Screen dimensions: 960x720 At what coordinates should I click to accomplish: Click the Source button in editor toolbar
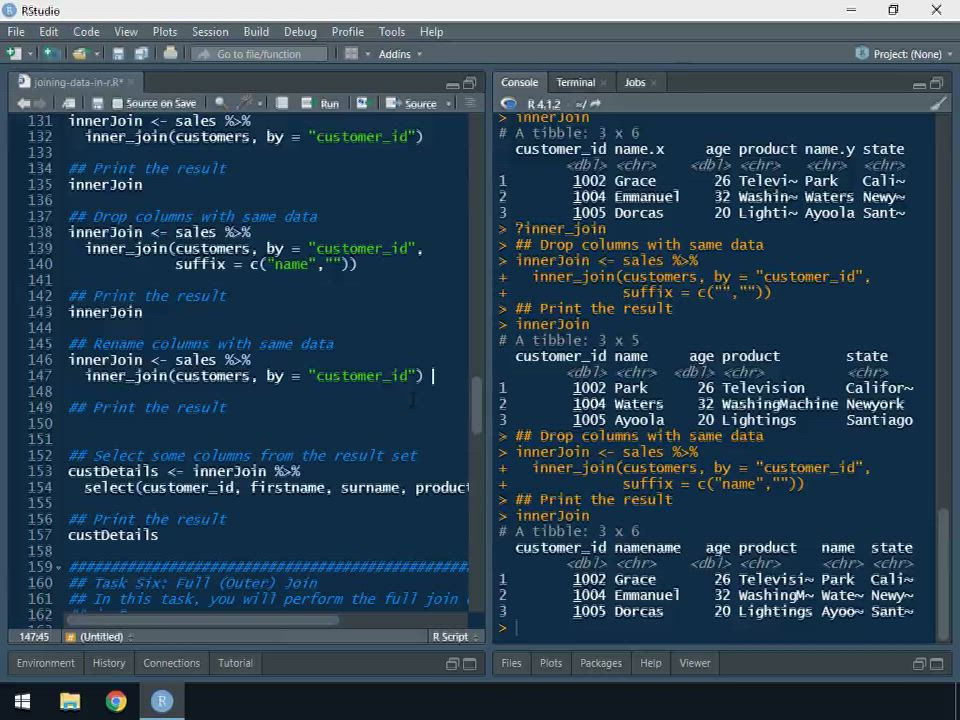point(413,103)
